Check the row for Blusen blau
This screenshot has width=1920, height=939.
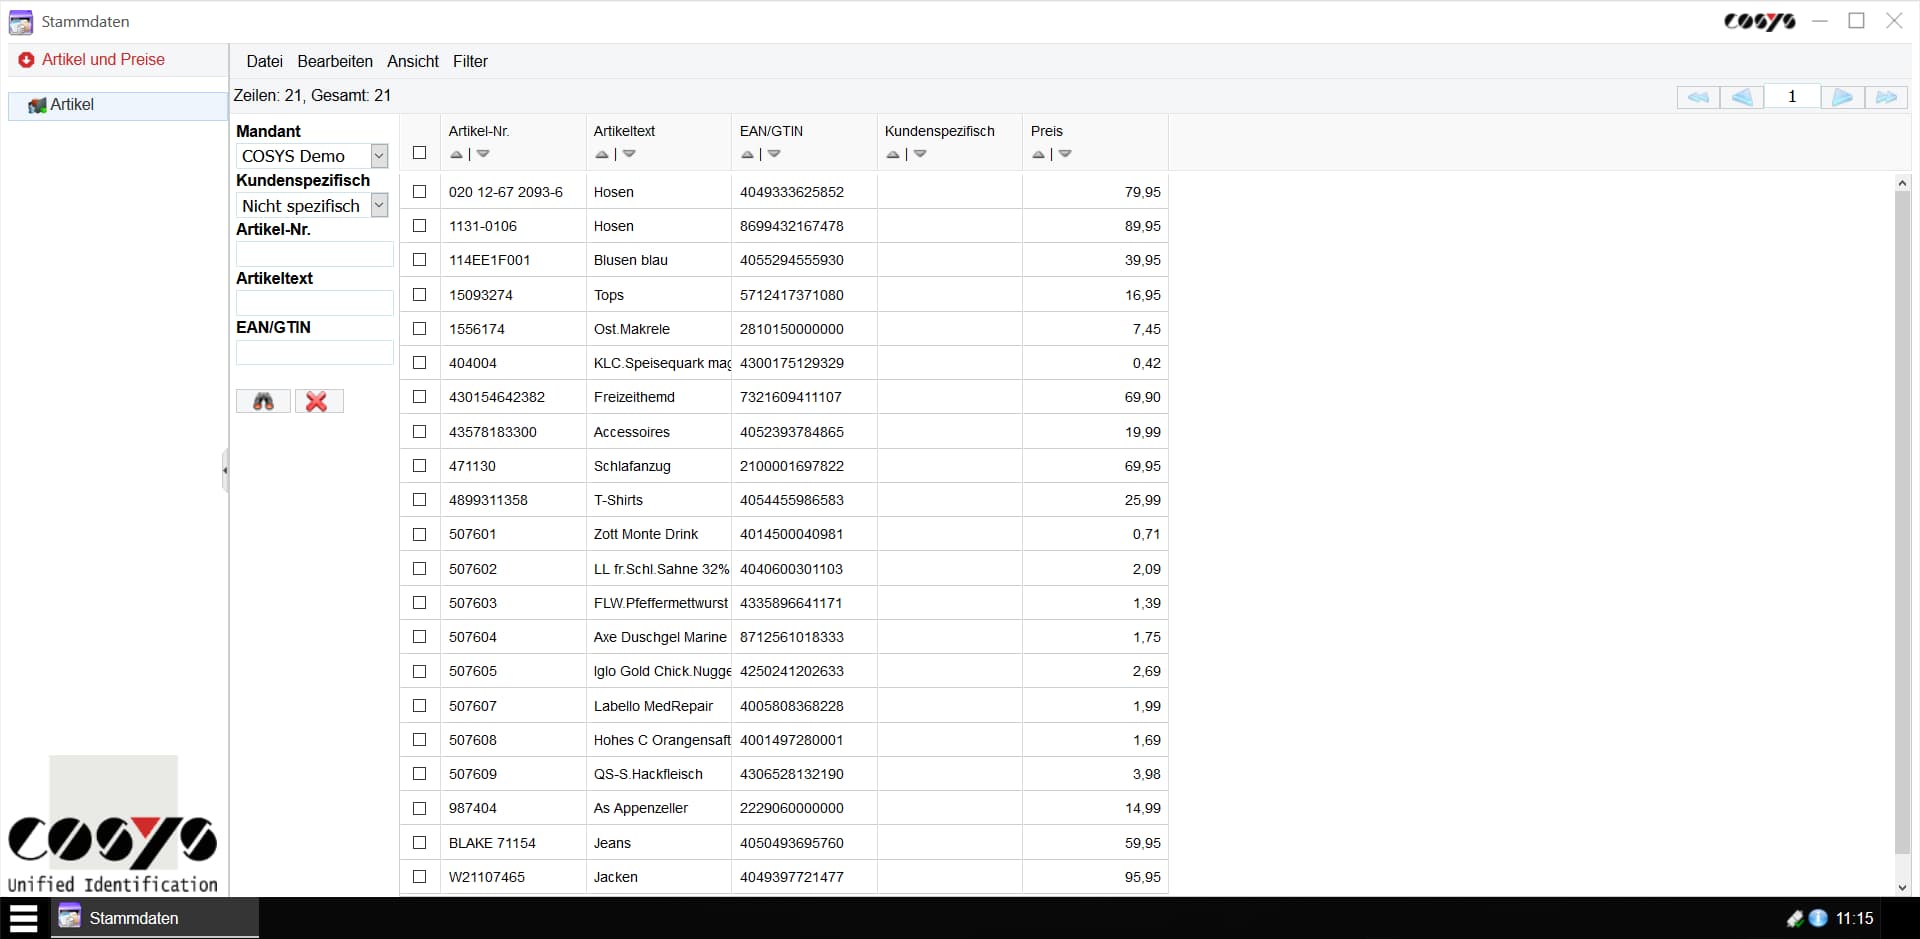click(419, 259)
